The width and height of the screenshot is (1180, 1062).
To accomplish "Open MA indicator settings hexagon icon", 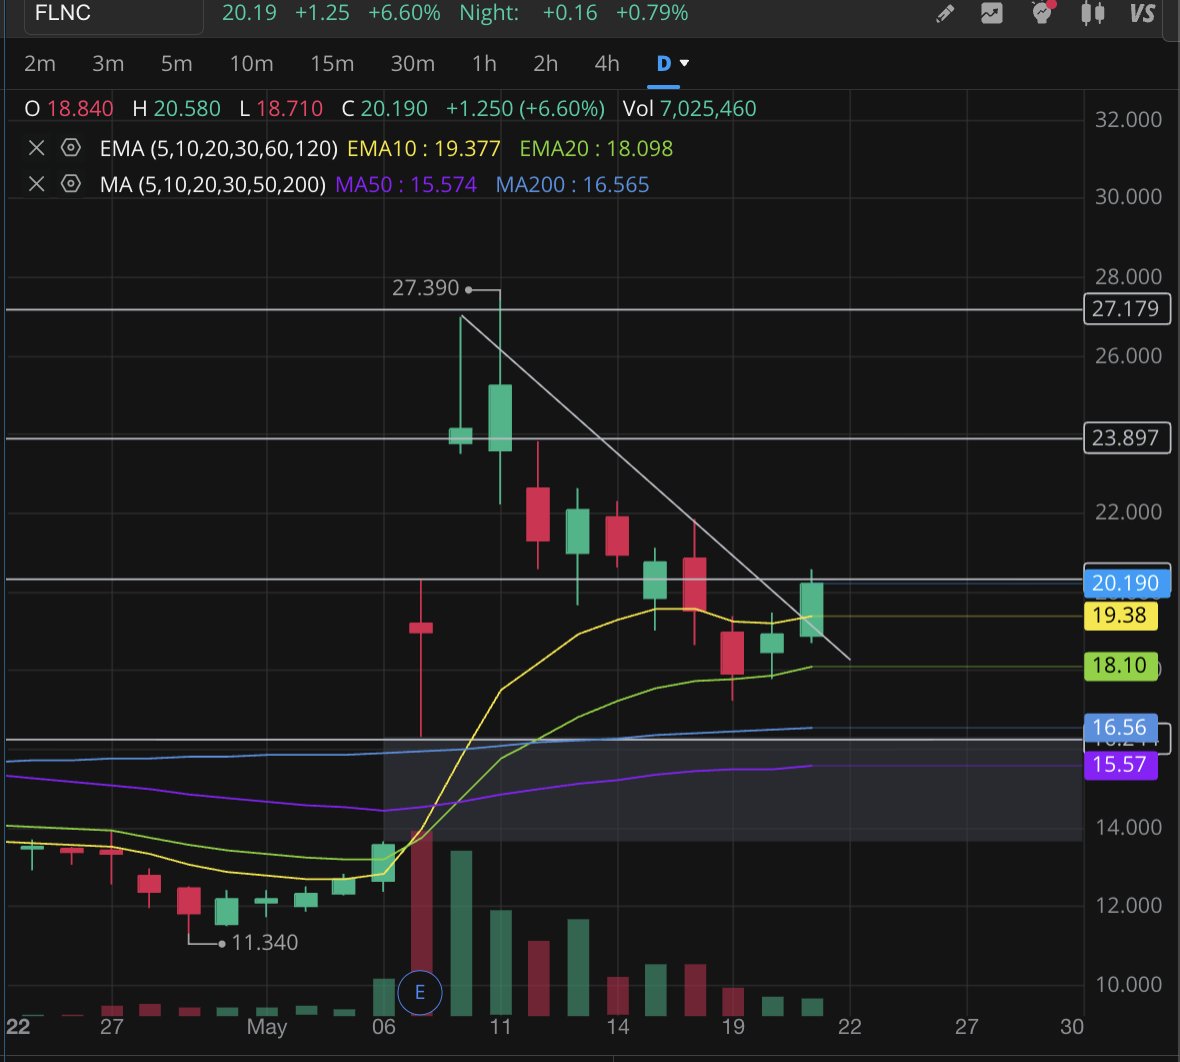I will (71, 184).
